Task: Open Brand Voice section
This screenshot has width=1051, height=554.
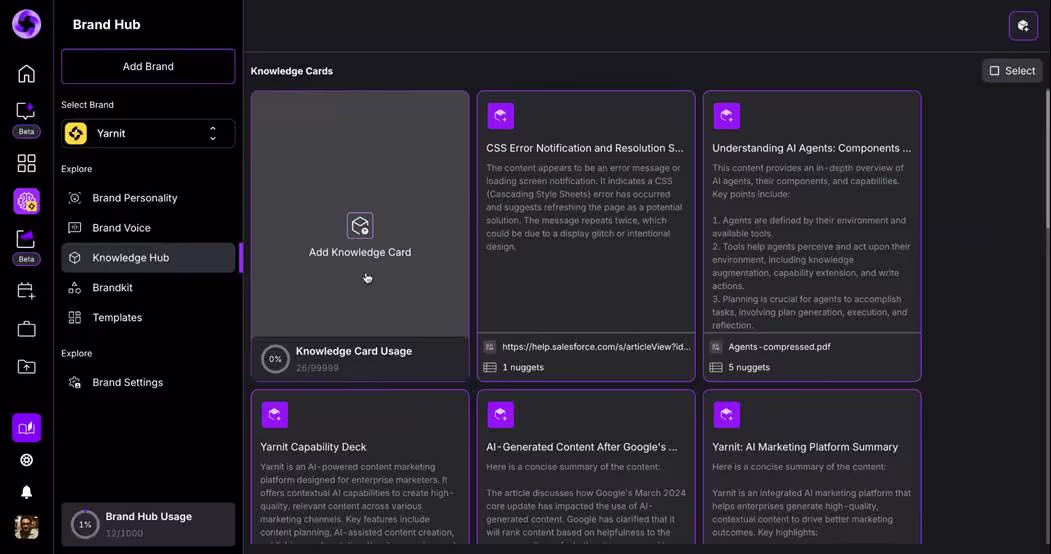Action: pyautogui.click(x=148, y=228)
